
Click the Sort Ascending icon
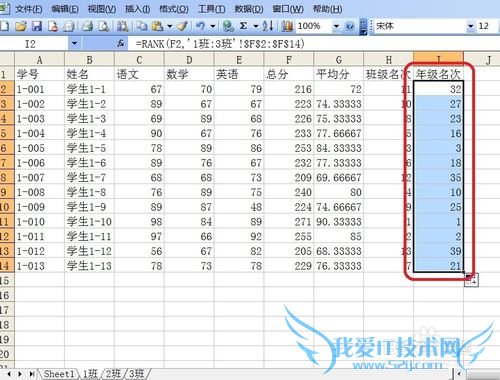point(268,26)
